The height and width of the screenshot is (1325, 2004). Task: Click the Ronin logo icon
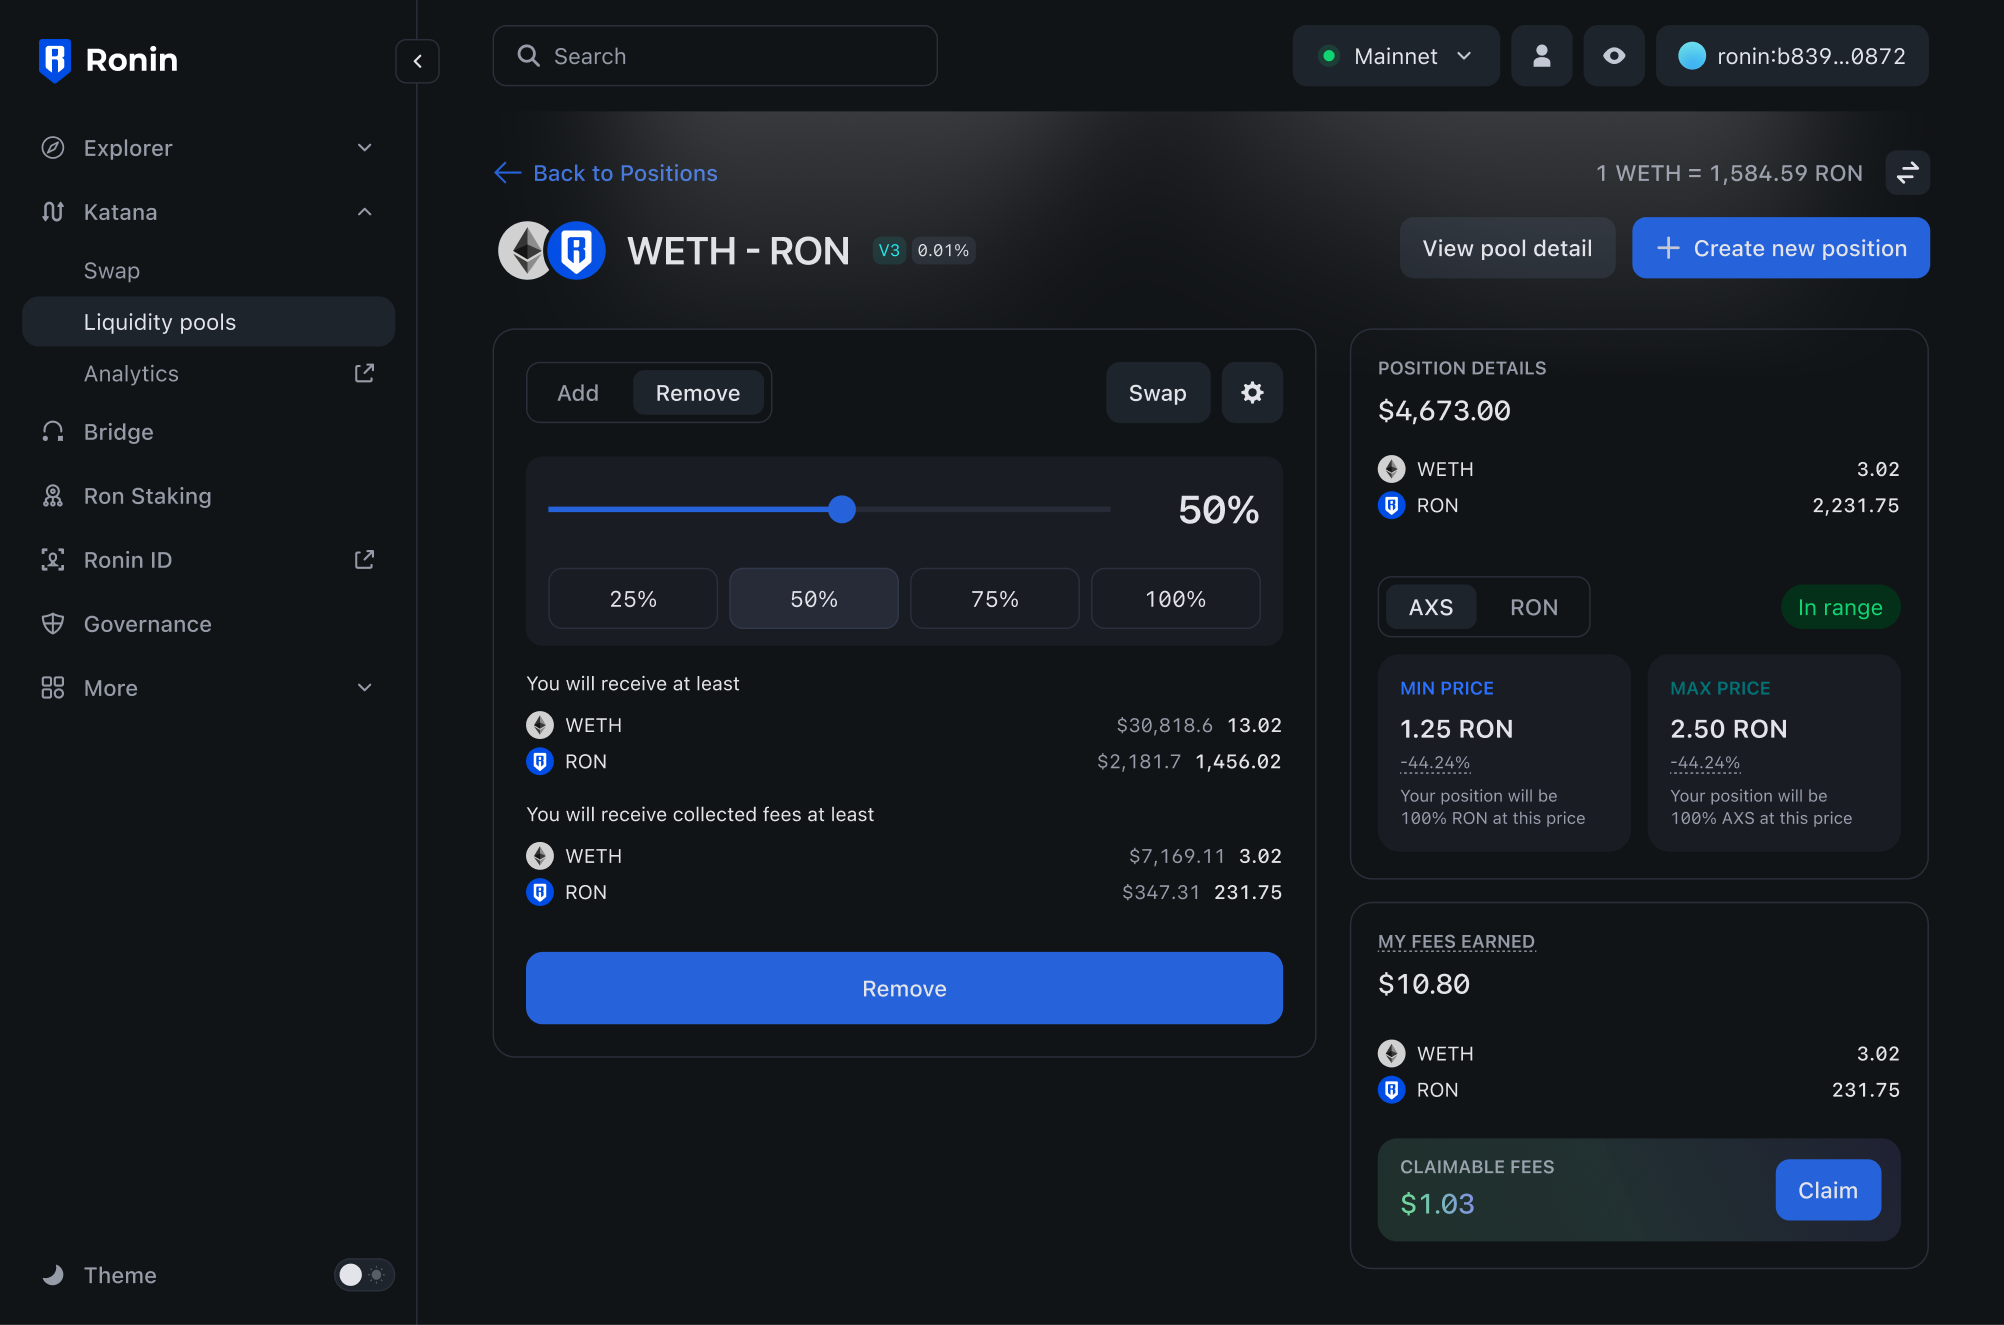click(55, 59)
